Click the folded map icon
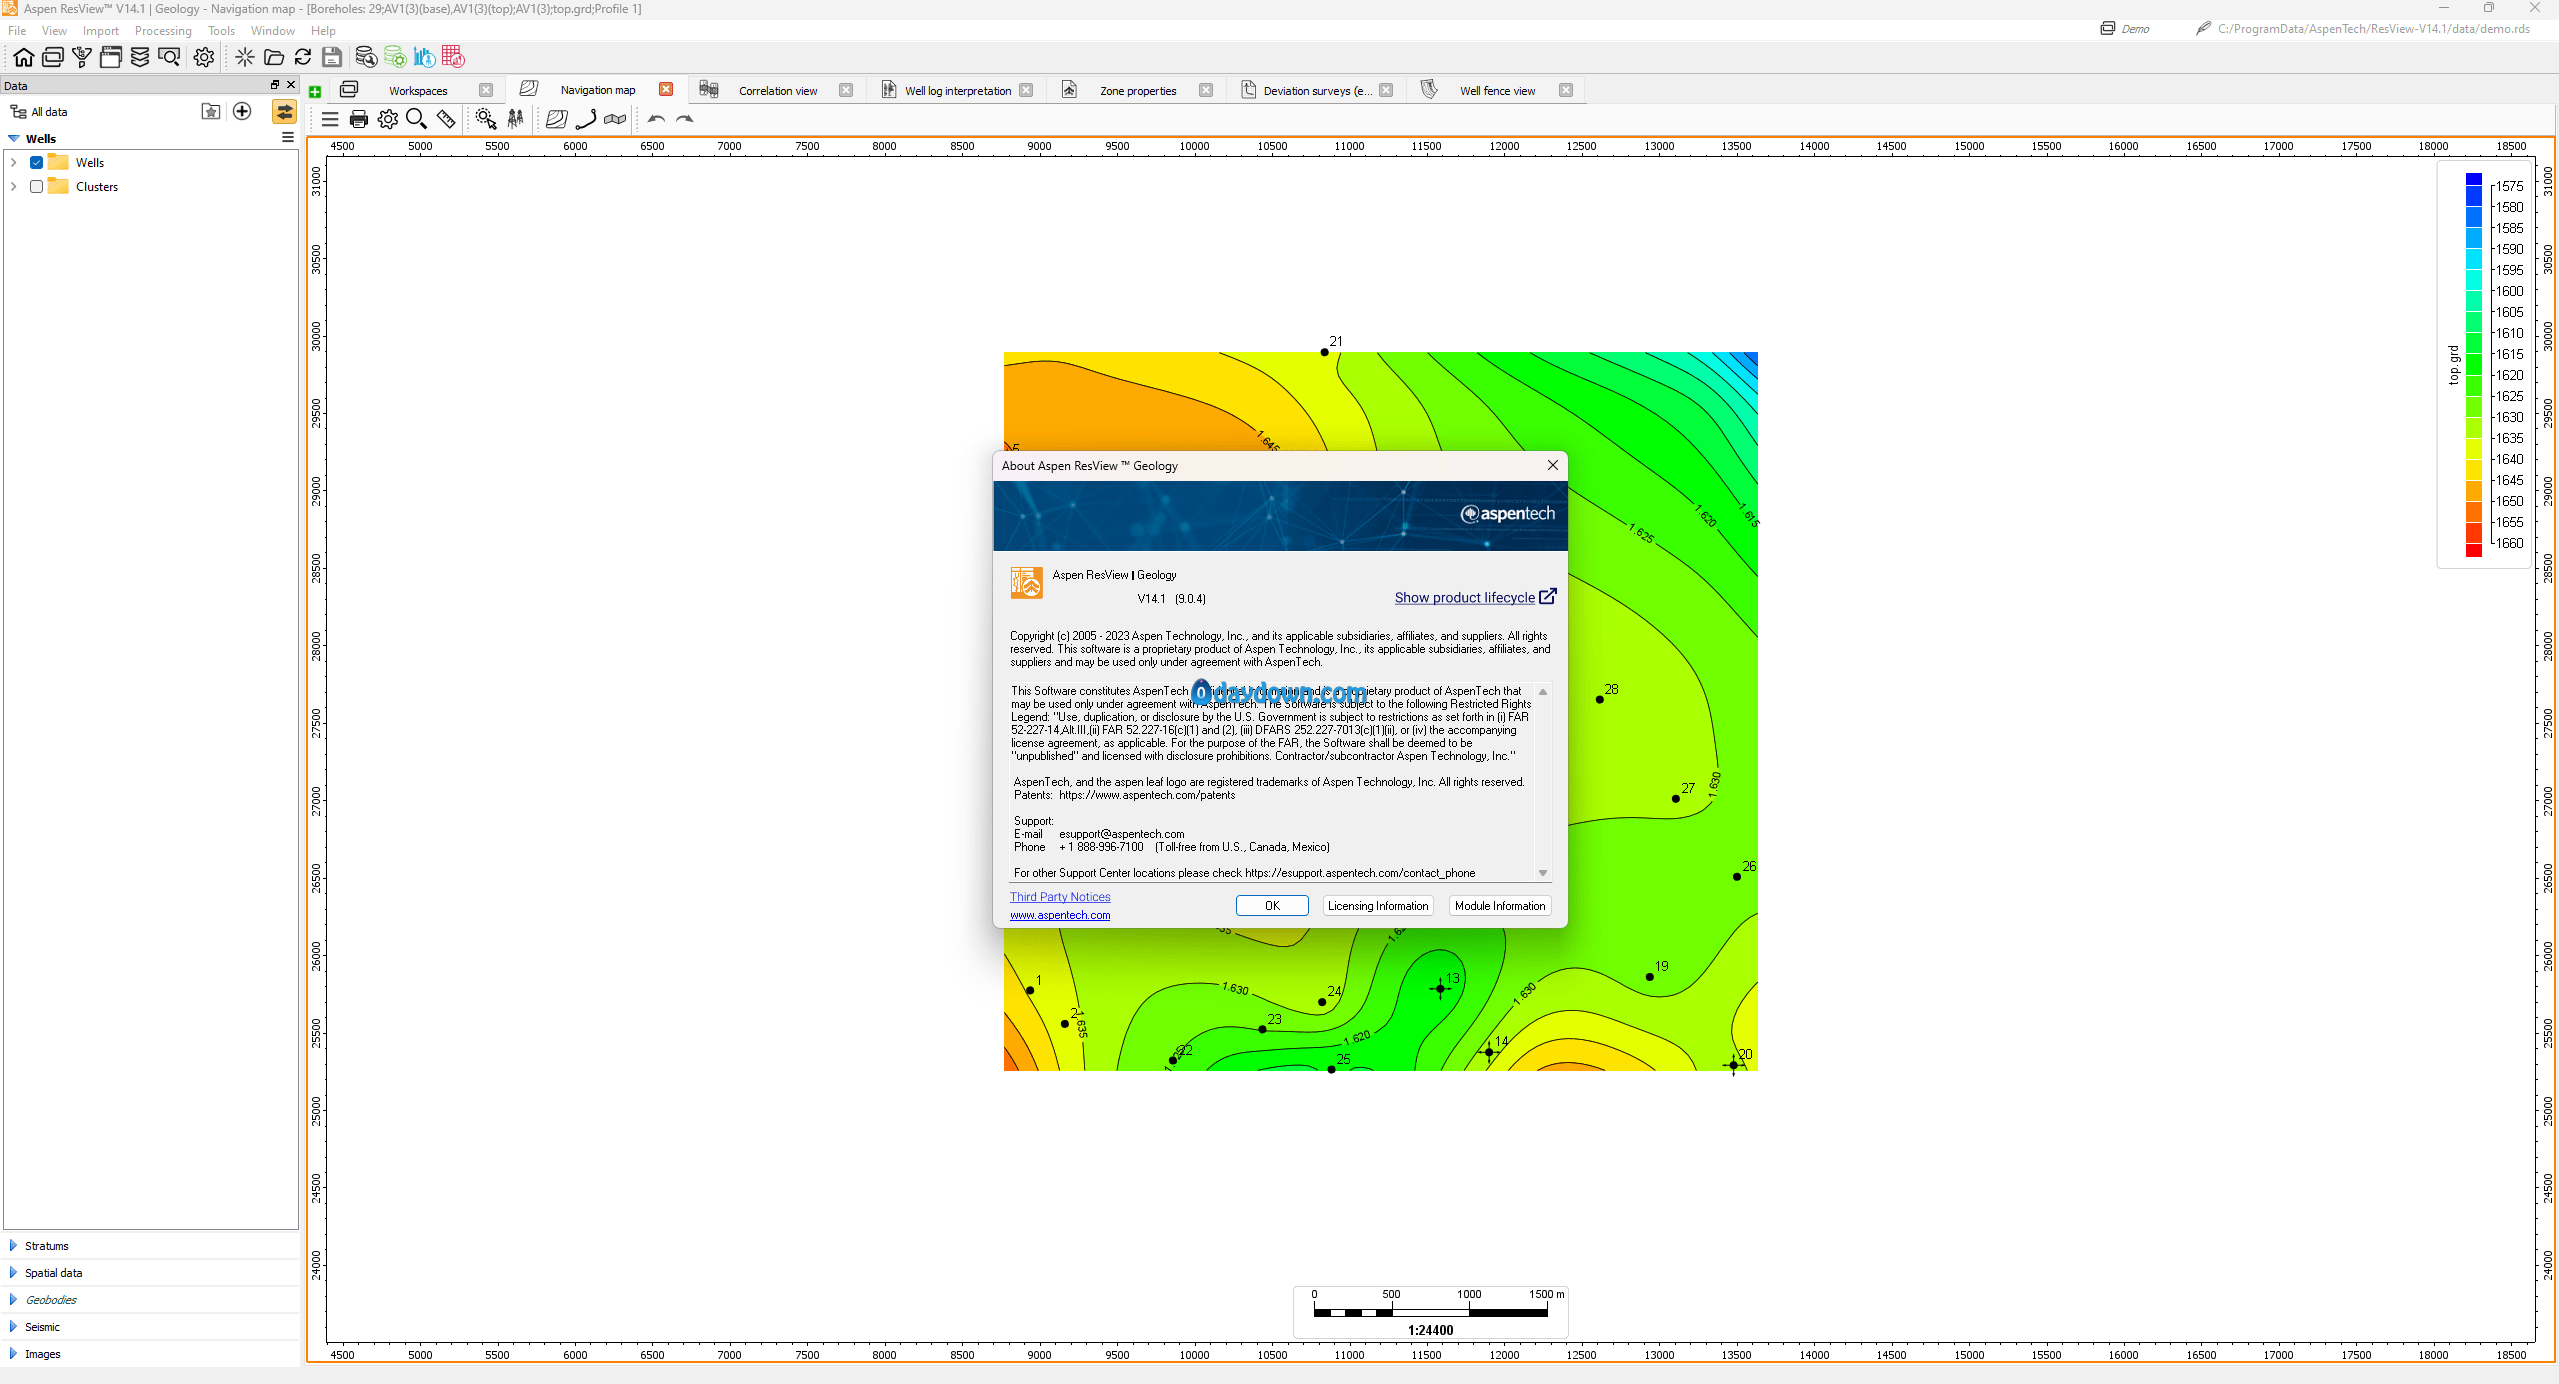The width and height of the screenshot is (2559, 1384). 615,119
